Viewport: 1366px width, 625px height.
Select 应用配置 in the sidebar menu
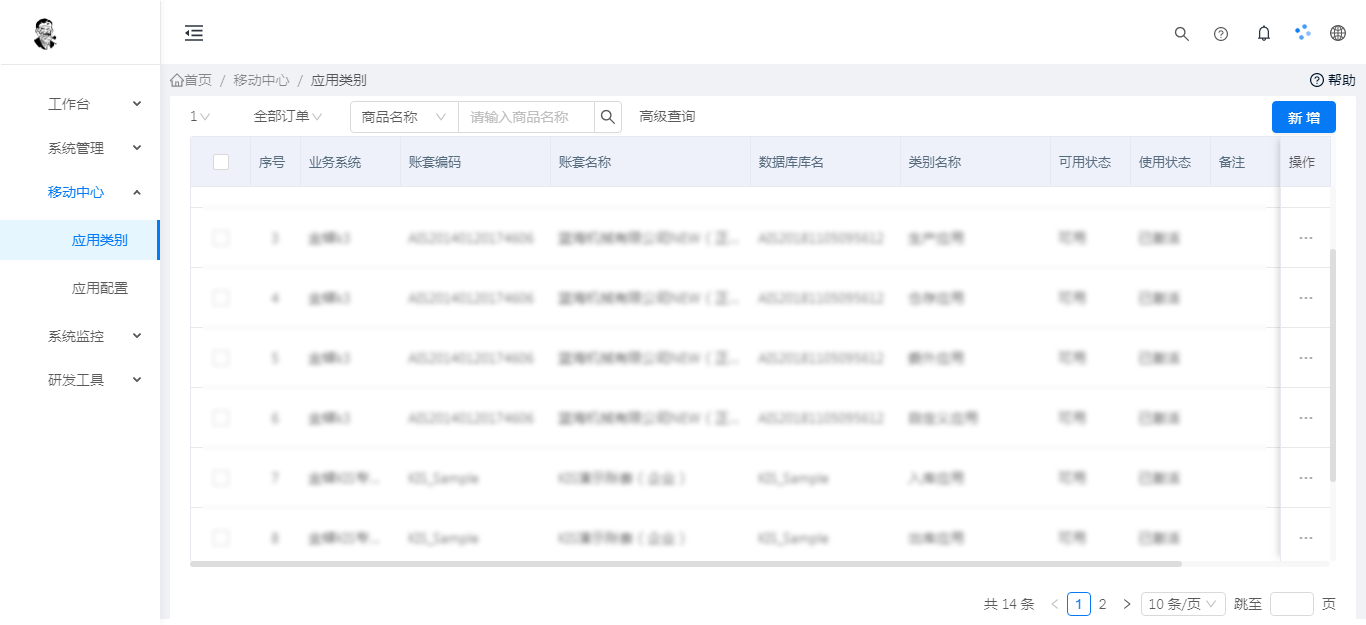(x=100, y=288)
